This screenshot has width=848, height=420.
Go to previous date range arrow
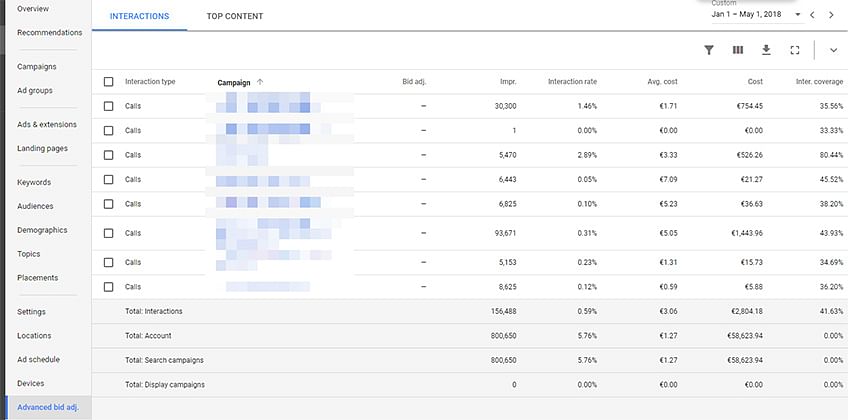point(812,15)
